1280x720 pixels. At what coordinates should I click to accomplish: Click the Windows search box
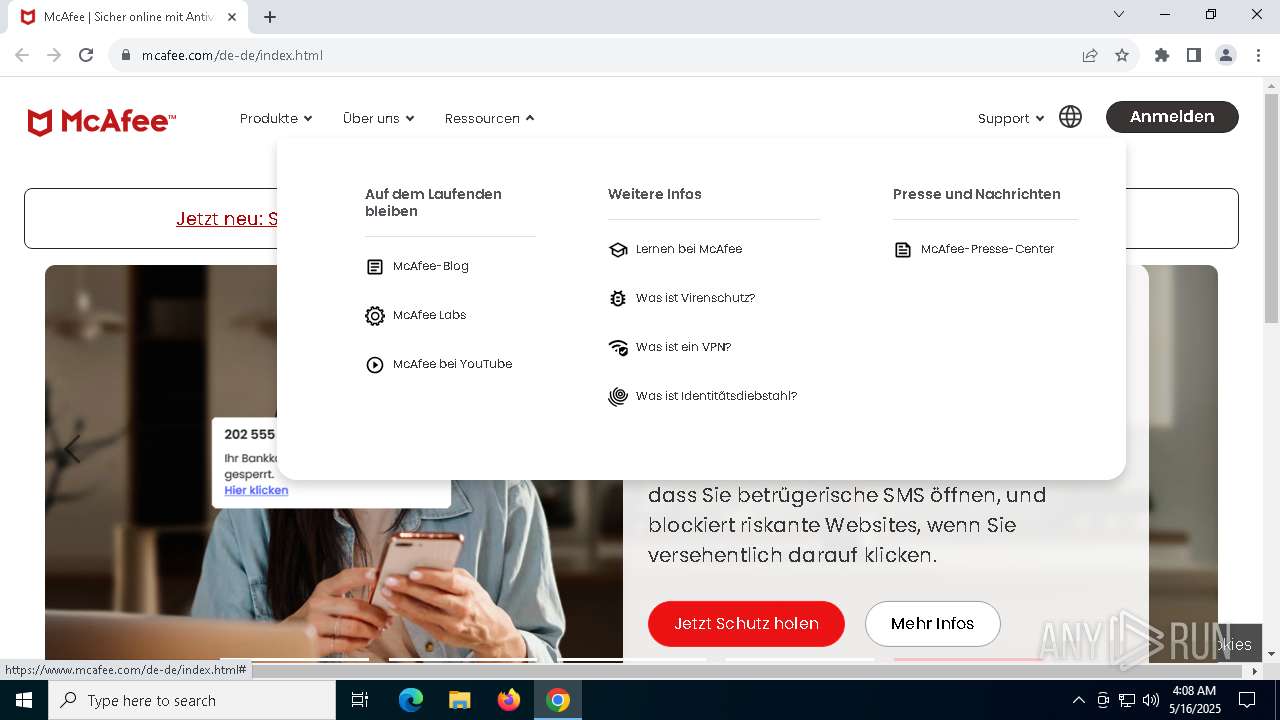192,700
